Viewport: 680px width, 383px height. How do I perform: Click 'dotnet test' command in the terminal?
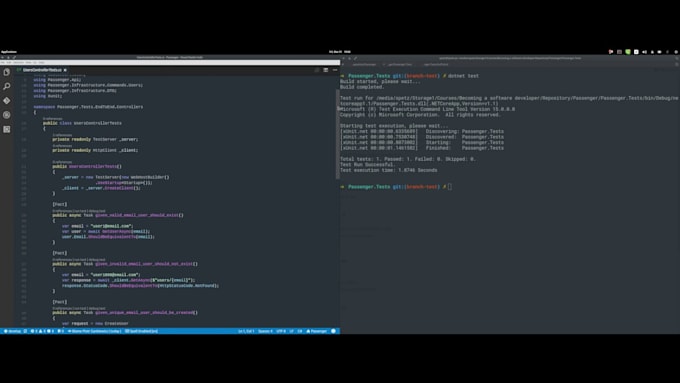[463, 76]
